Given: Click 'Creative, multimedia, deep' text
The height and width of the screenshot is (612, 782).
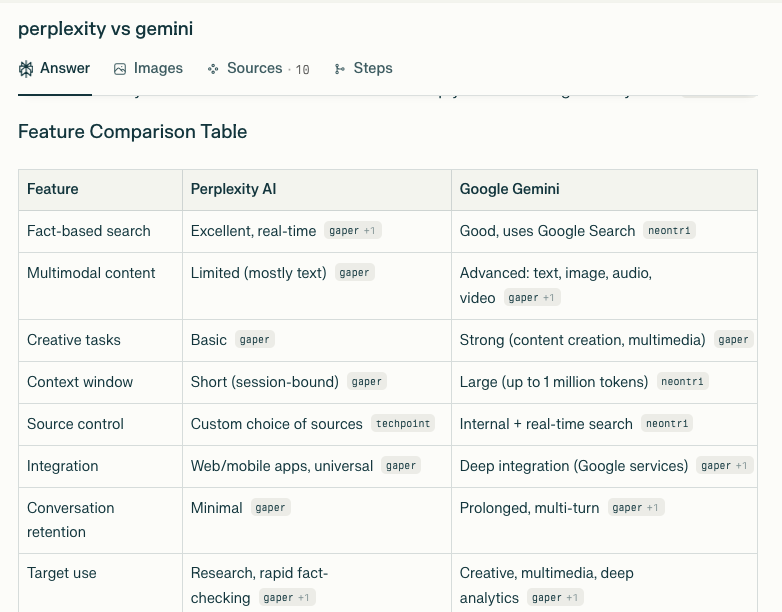Looking at the screenshot, I should click(547, 573).
